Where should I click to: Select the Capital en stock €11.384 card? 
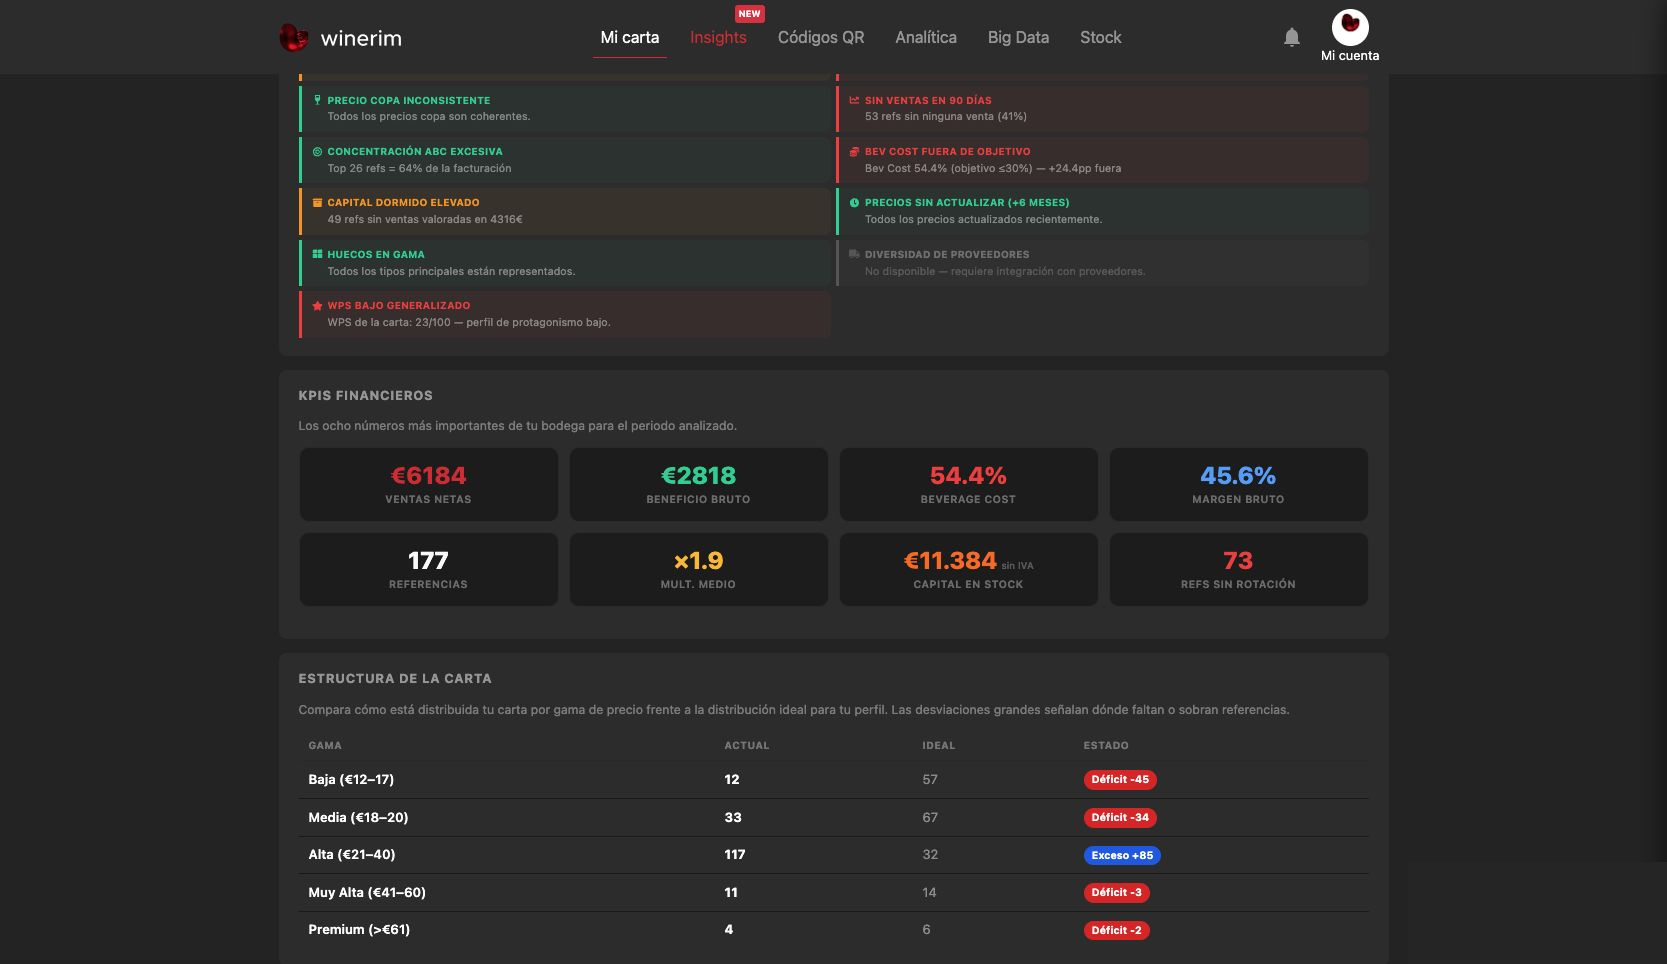click(x=969, y=569)
